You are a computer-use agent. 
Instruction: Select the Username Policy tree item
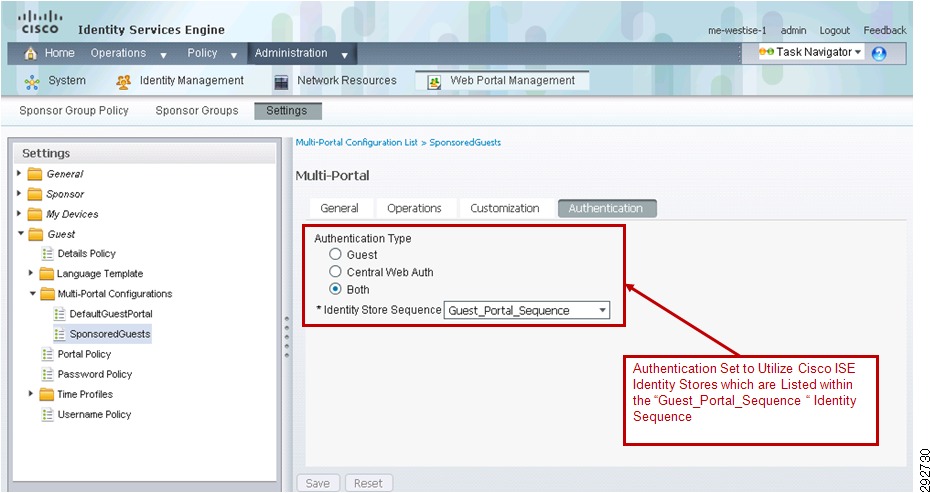[x=94, y=415]
